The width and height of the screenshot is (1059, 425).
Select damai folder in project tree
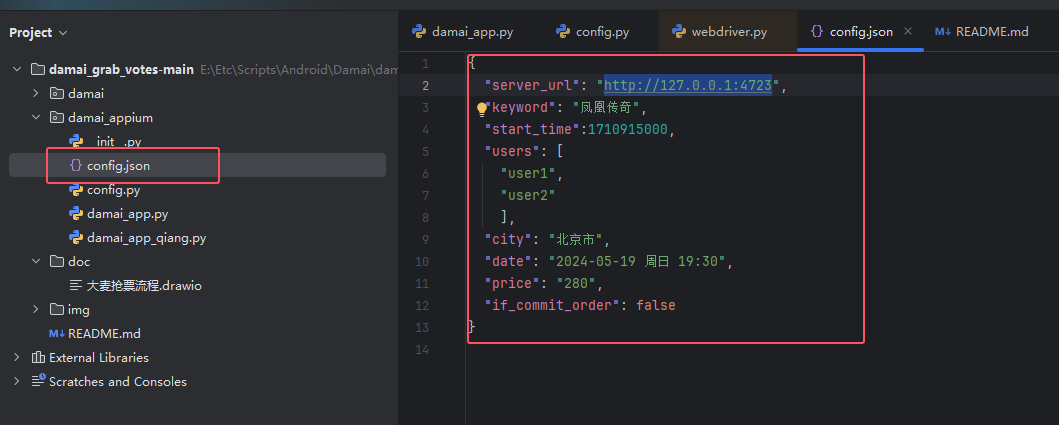click(86, 93)
